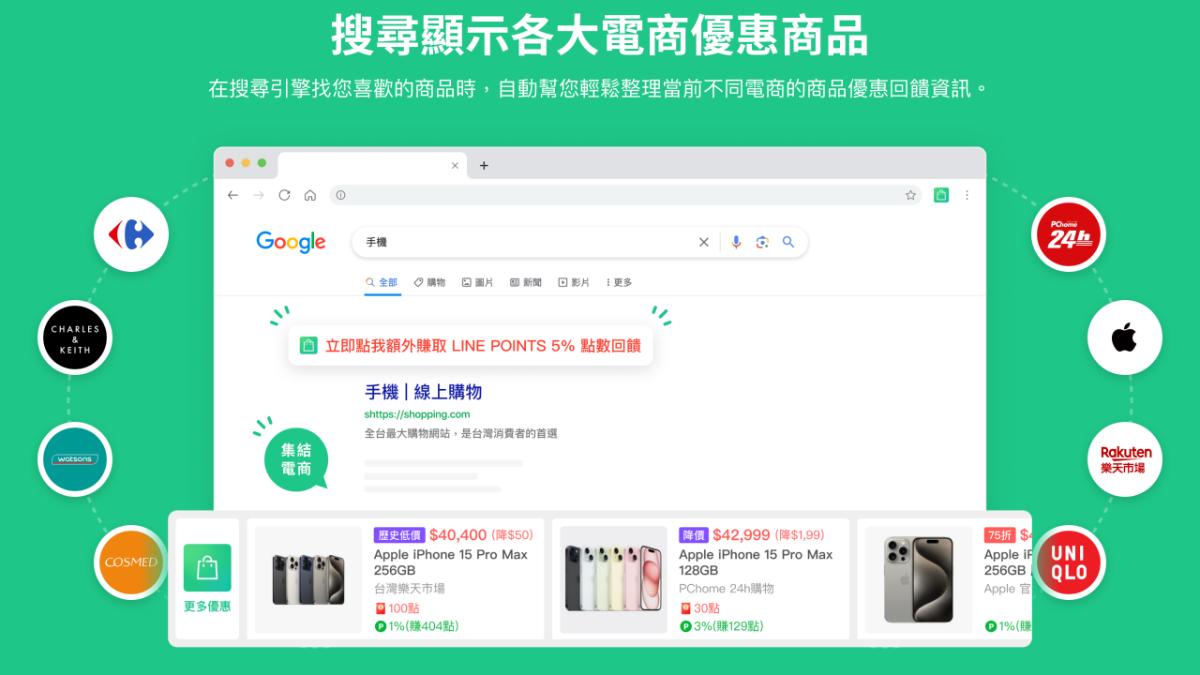
Task: Click the Uniqlo logo circle
Action: [x=1069, y=561]
